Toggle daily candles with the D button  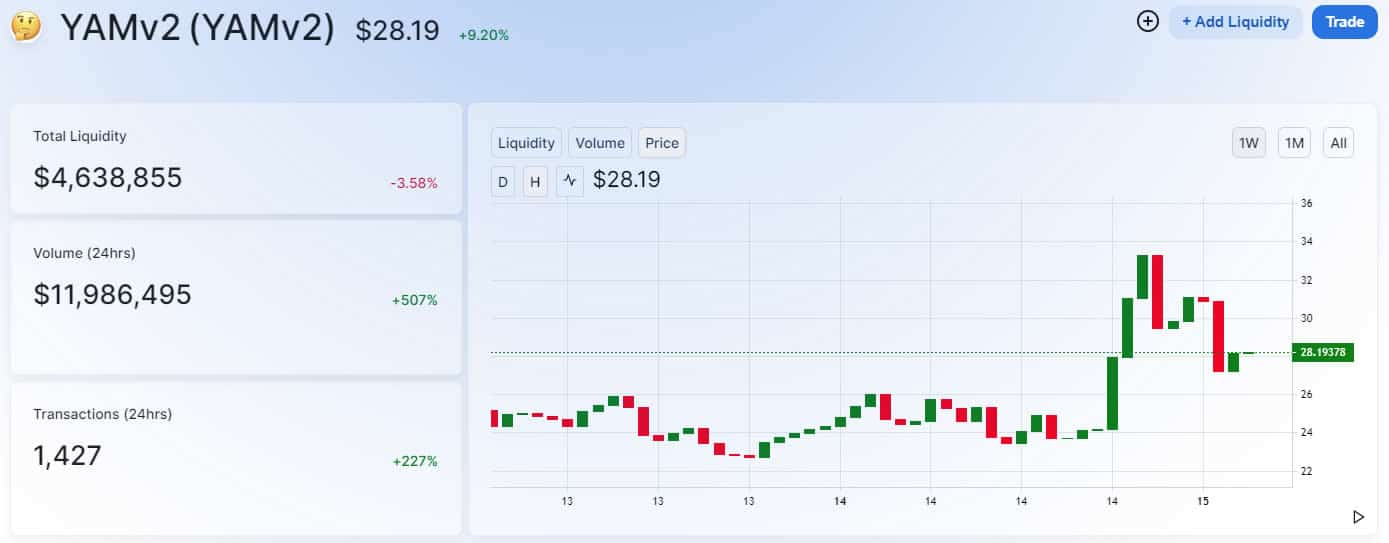503,181
